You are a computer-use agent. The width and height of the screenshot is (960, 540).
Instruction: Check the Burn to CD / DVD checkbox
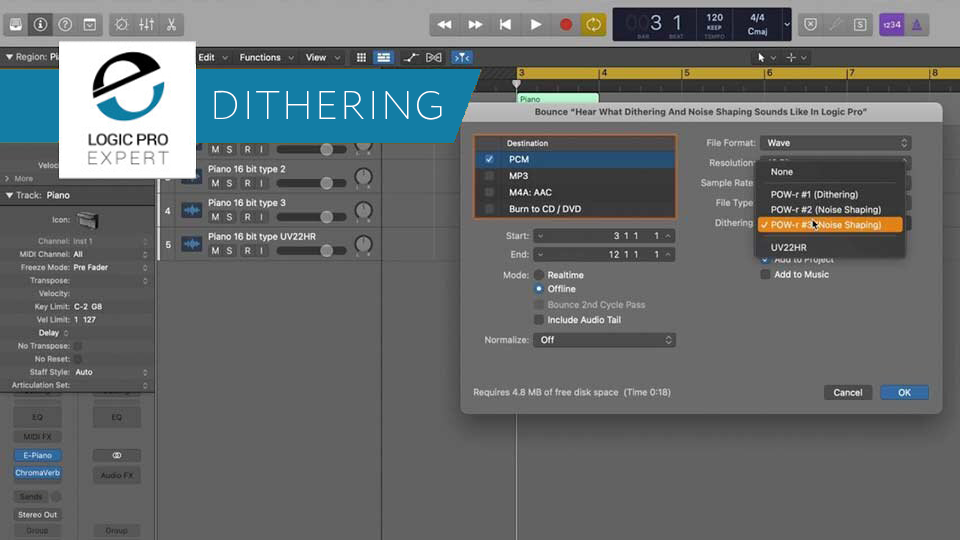click(489, 209)
